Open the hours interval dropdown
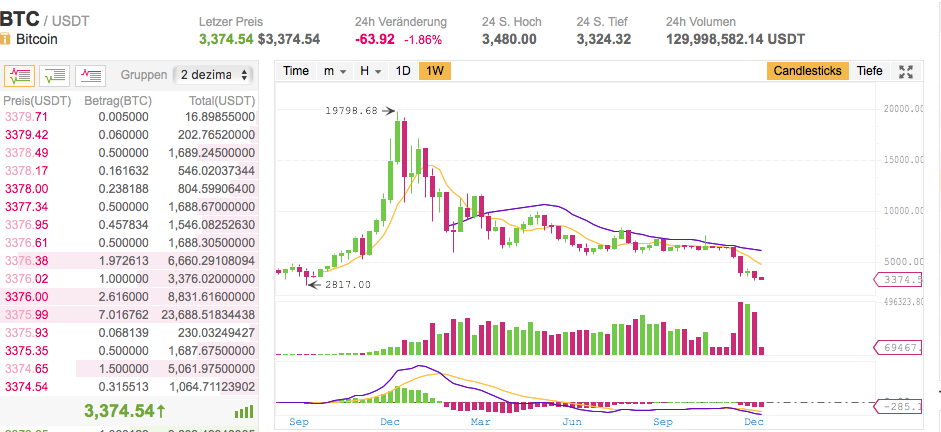Viewport: 941px width, 432px height. pos(371,71)
